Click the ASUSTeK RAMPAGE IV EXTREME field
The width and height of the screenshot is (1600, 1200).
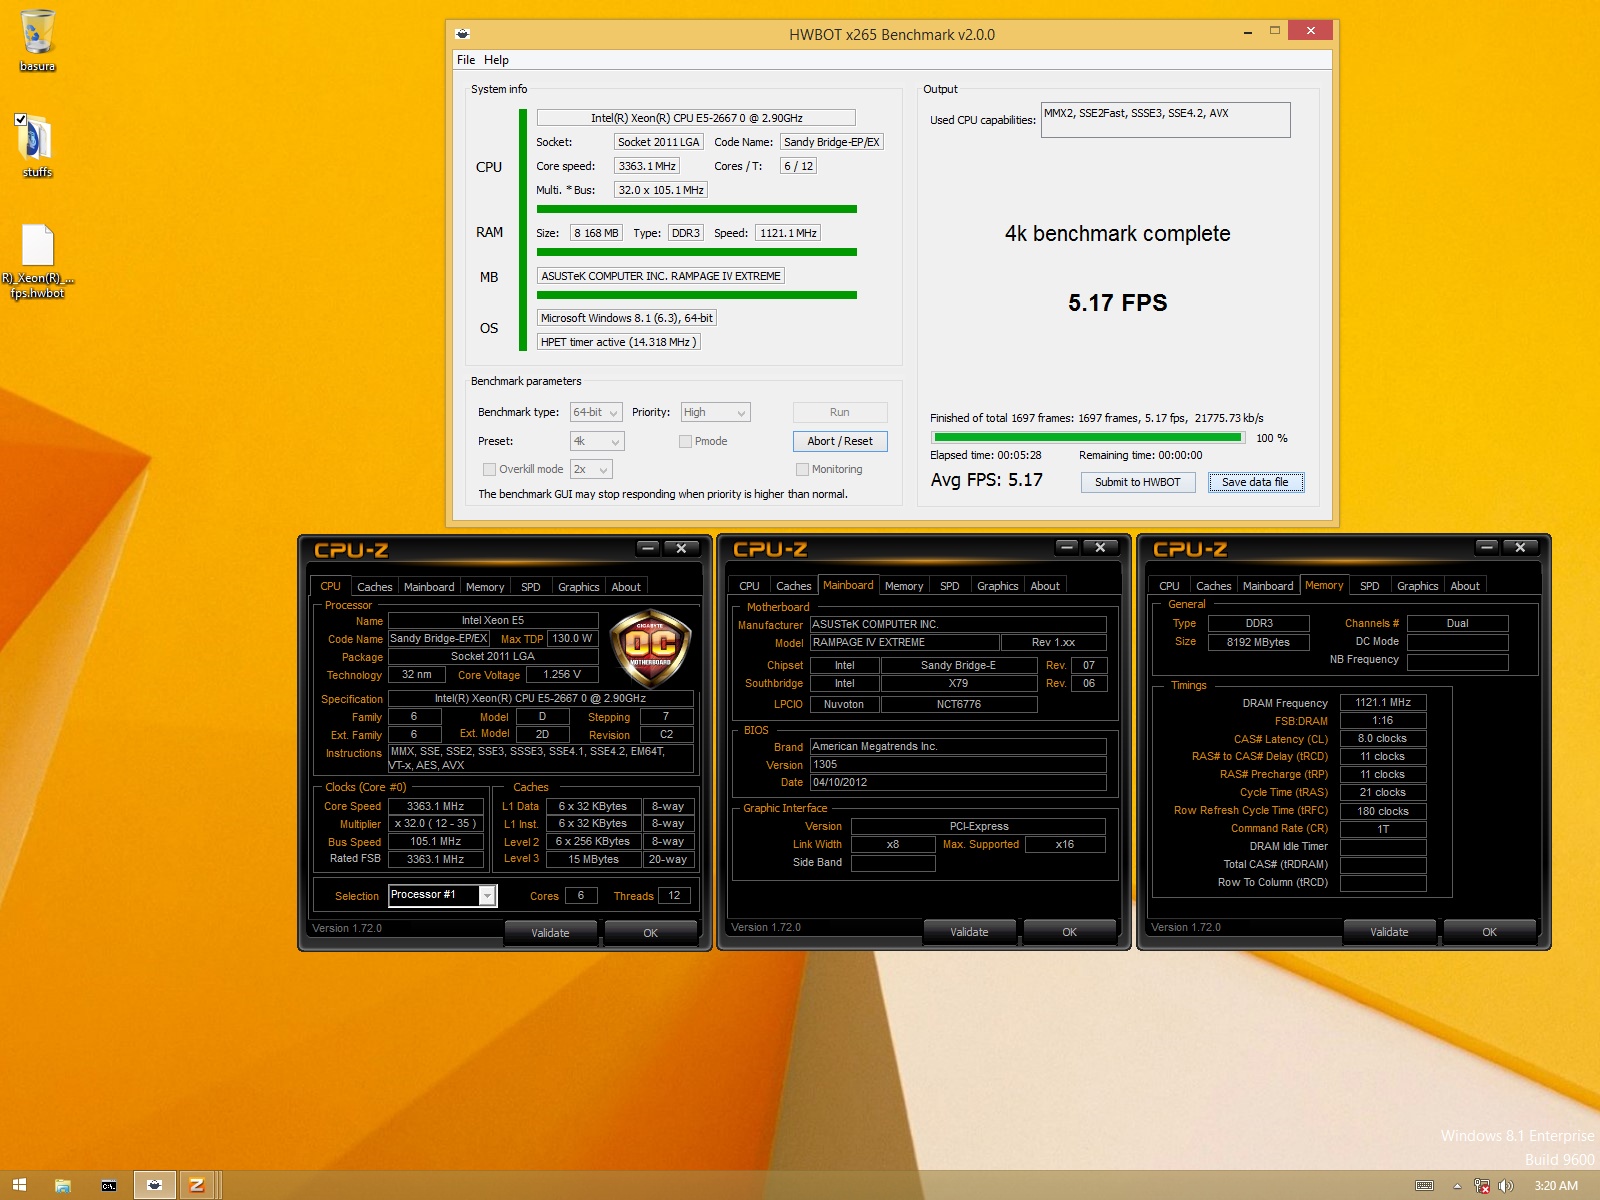(x=661, y=276)
